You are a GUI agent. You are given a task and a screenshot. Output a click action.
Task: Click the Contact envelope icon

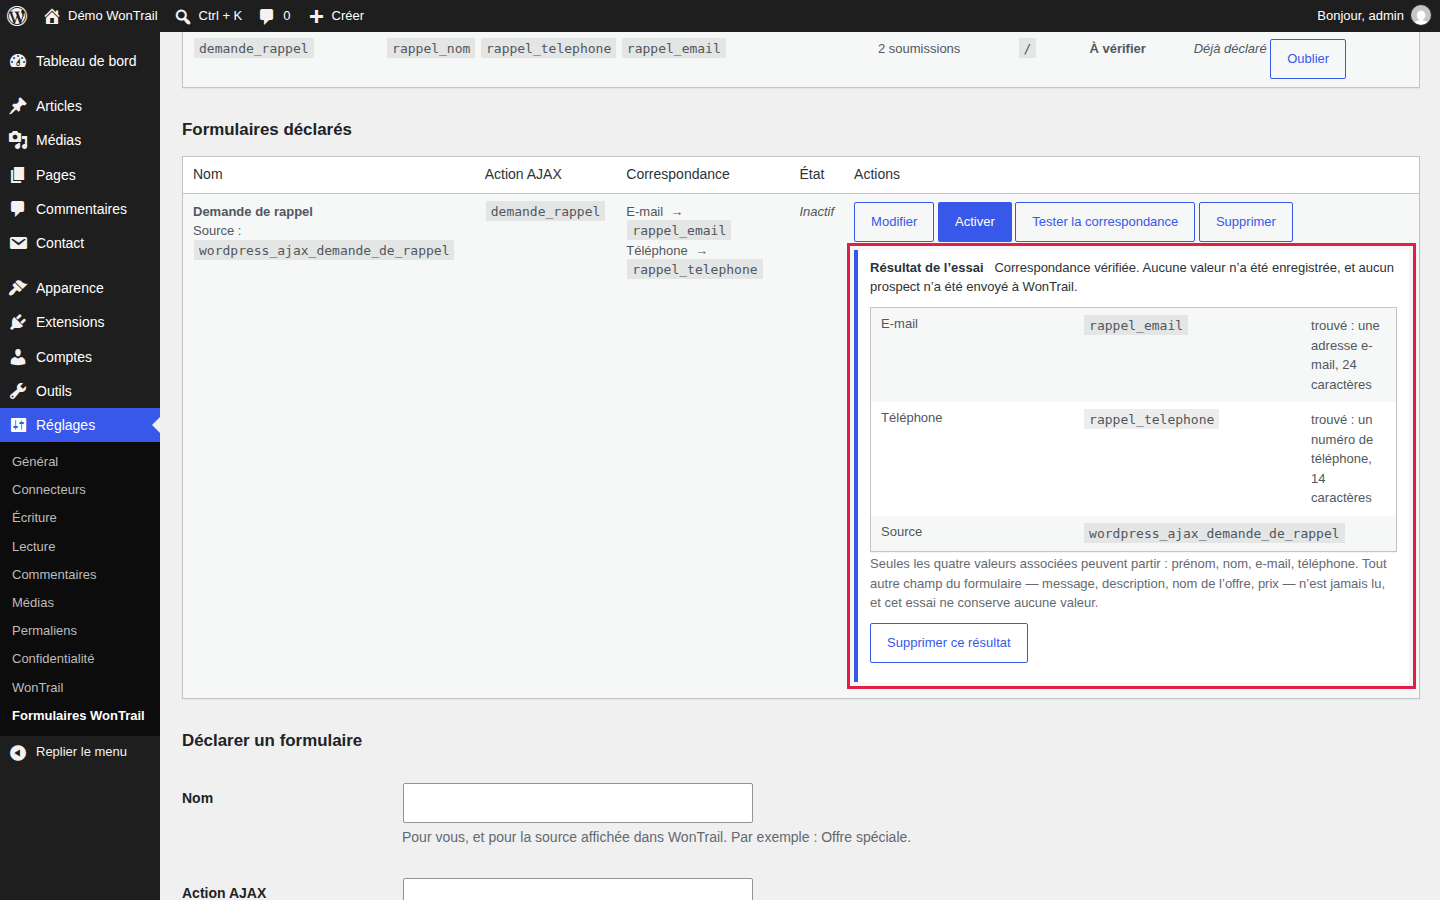point(18,243)
